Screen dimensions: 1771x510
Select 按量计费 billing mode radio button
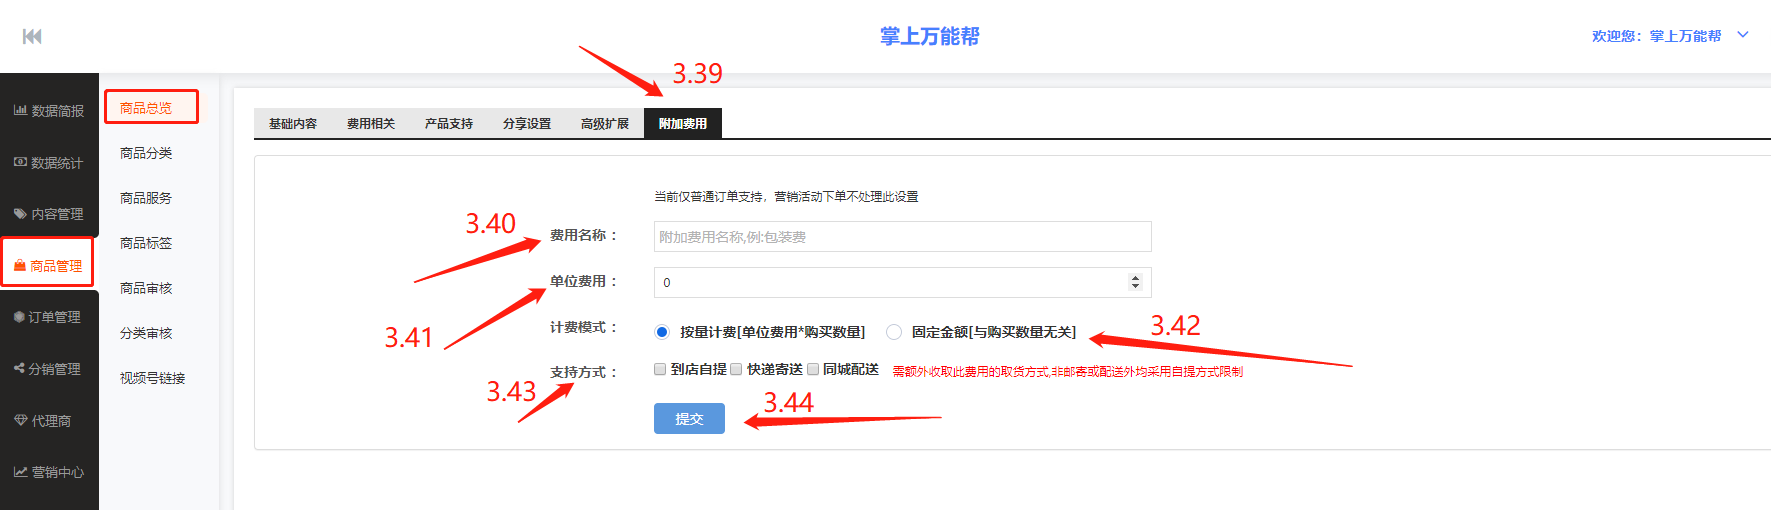pos(662,332)
